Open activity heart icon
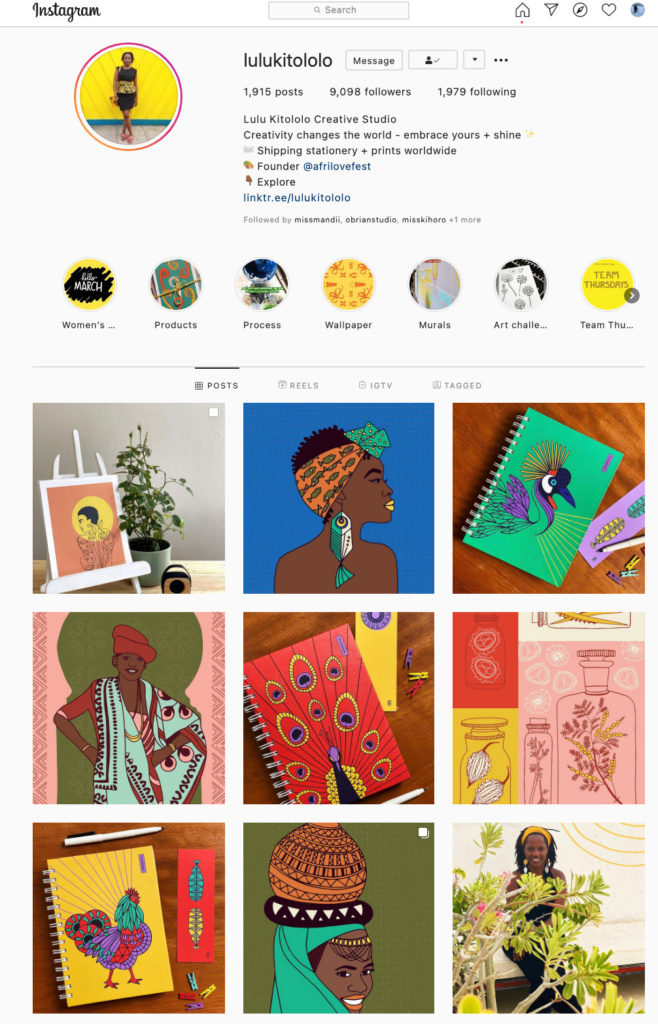The width and height of the screenshot is (658, 1024). (608, 10)
